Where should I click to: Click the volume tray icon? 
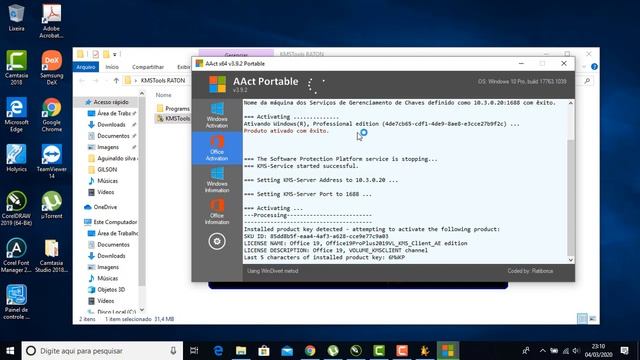click(x=576, y=351)
